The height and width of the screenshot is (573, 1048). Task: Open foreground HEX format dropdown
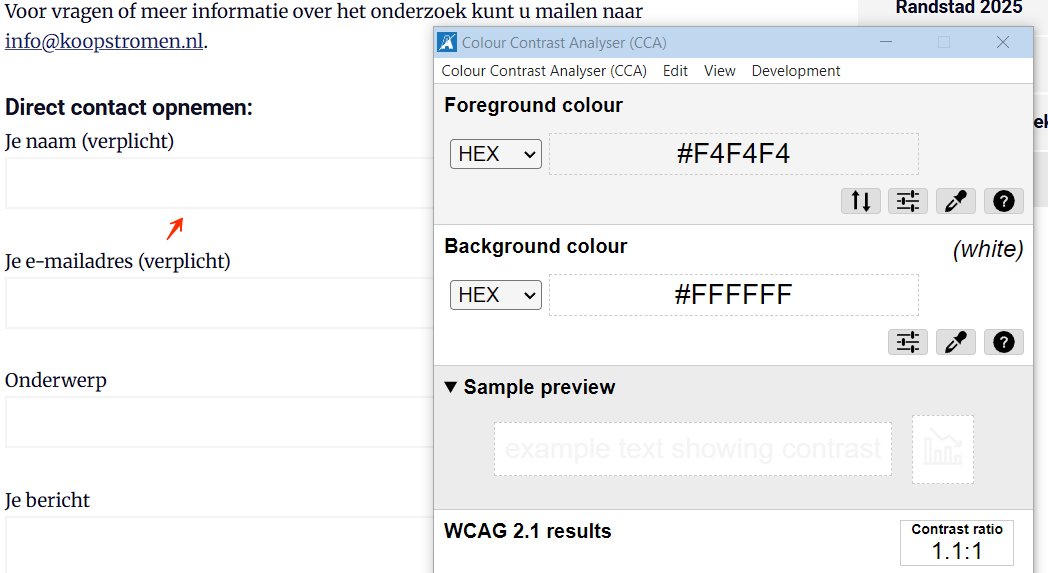tap(495, 154)
